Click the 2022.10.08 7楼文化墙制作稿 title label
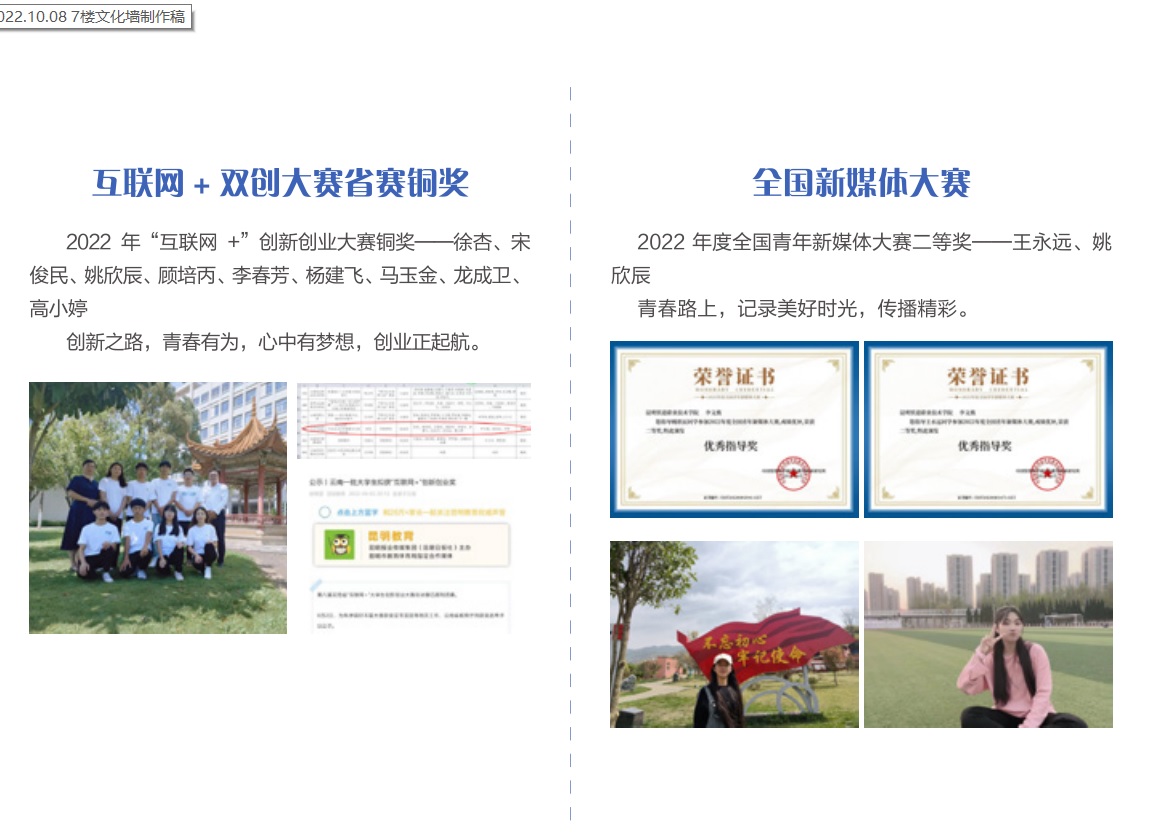Screen dimensions: 1152x837 tap(93, 17)
